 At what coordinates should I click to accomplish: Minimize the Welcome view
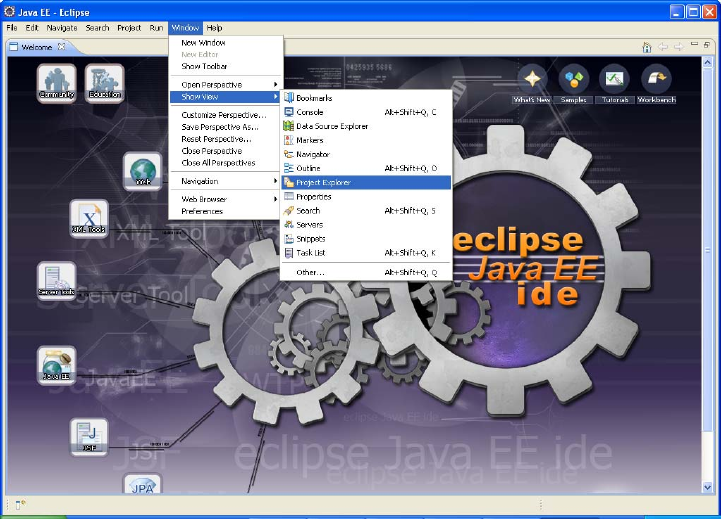(694, 44)
